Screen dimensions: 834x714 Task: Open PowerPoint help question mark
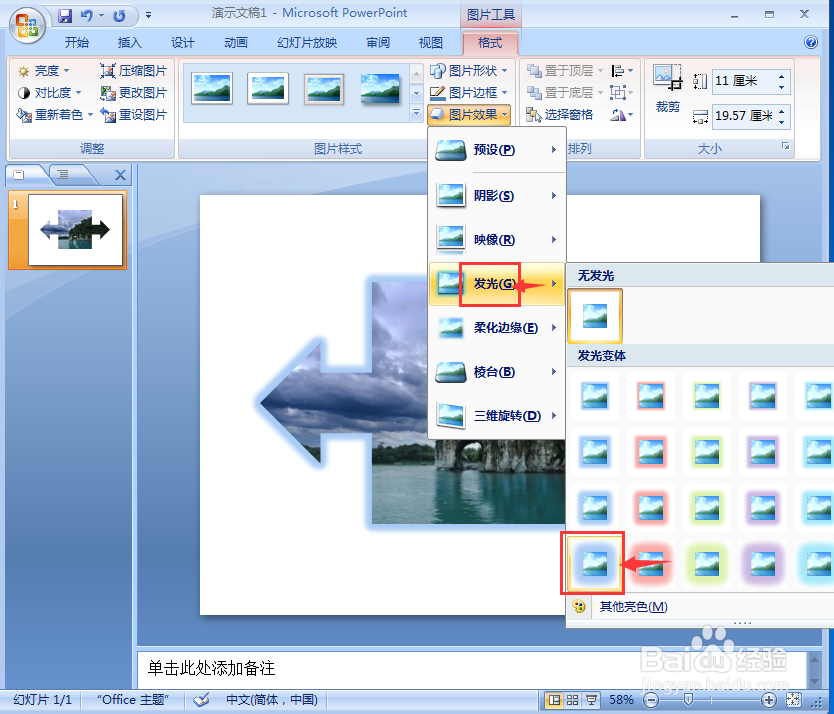(811, 42)
